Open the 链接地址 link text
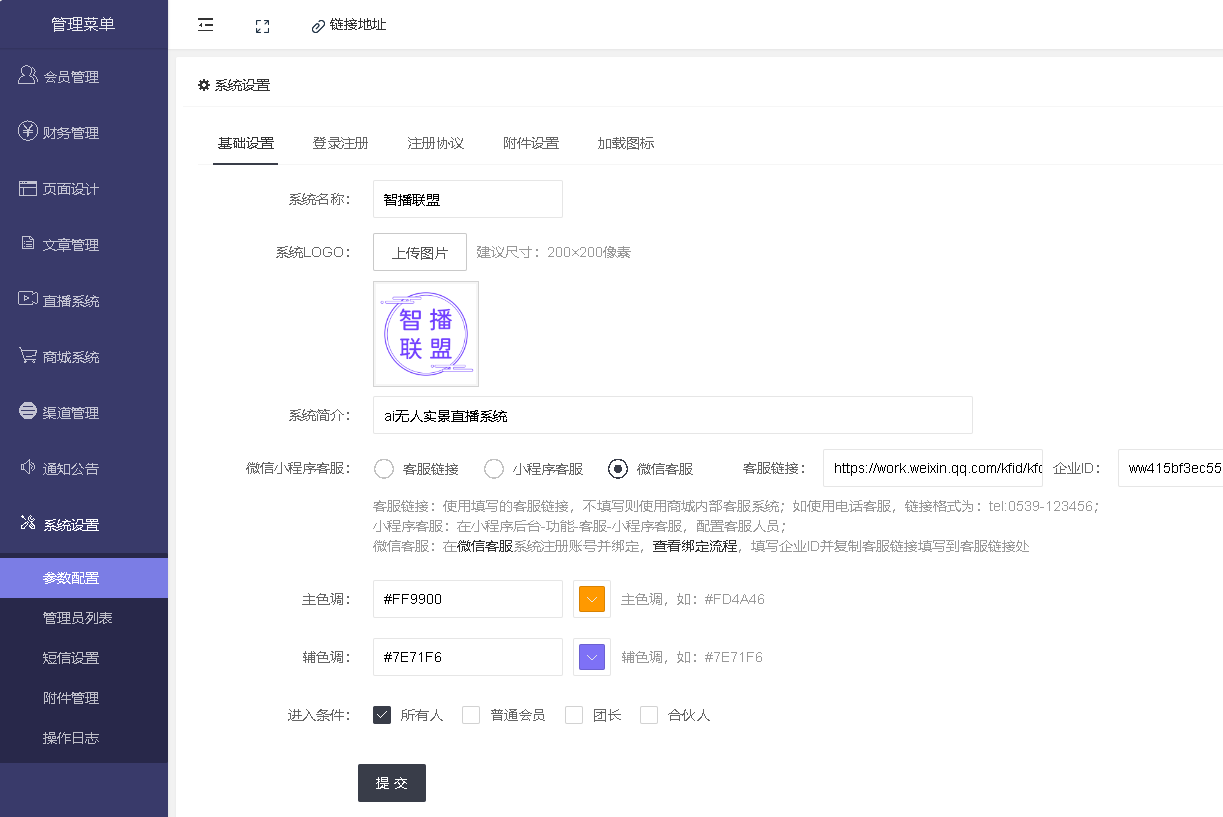Screen dimensions: 1223x817 coord(358,25)
